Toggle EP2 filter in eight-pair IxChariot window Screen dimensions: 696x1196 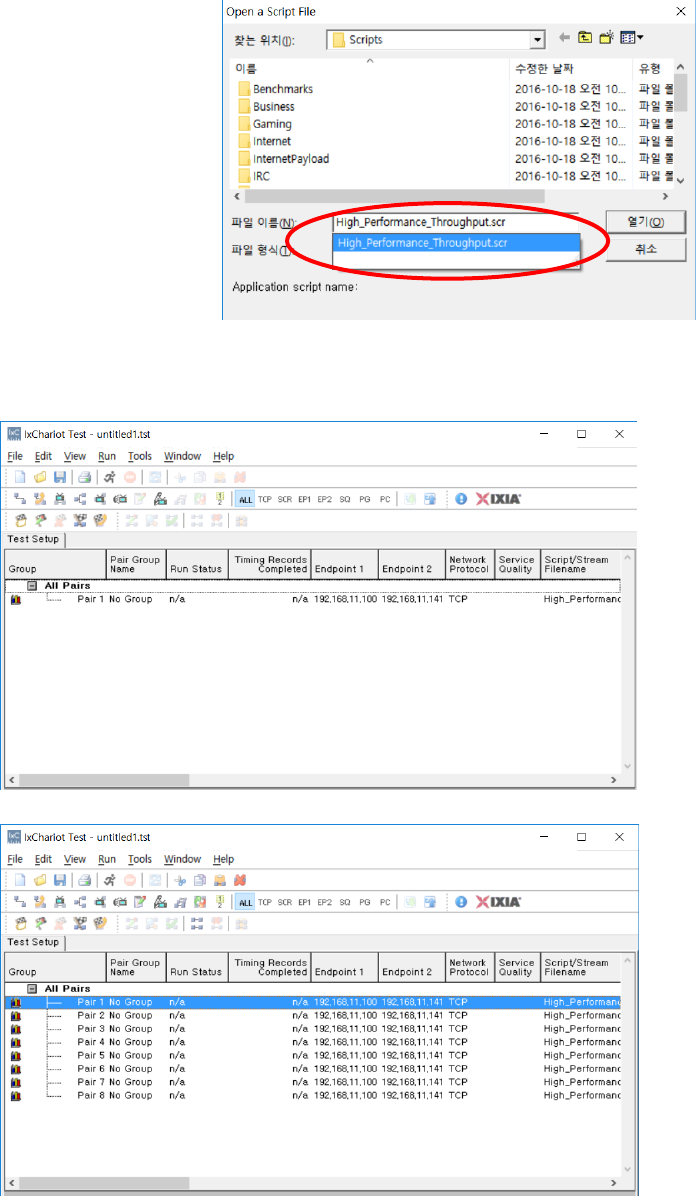pyautogui.click(x=324, y=902)
